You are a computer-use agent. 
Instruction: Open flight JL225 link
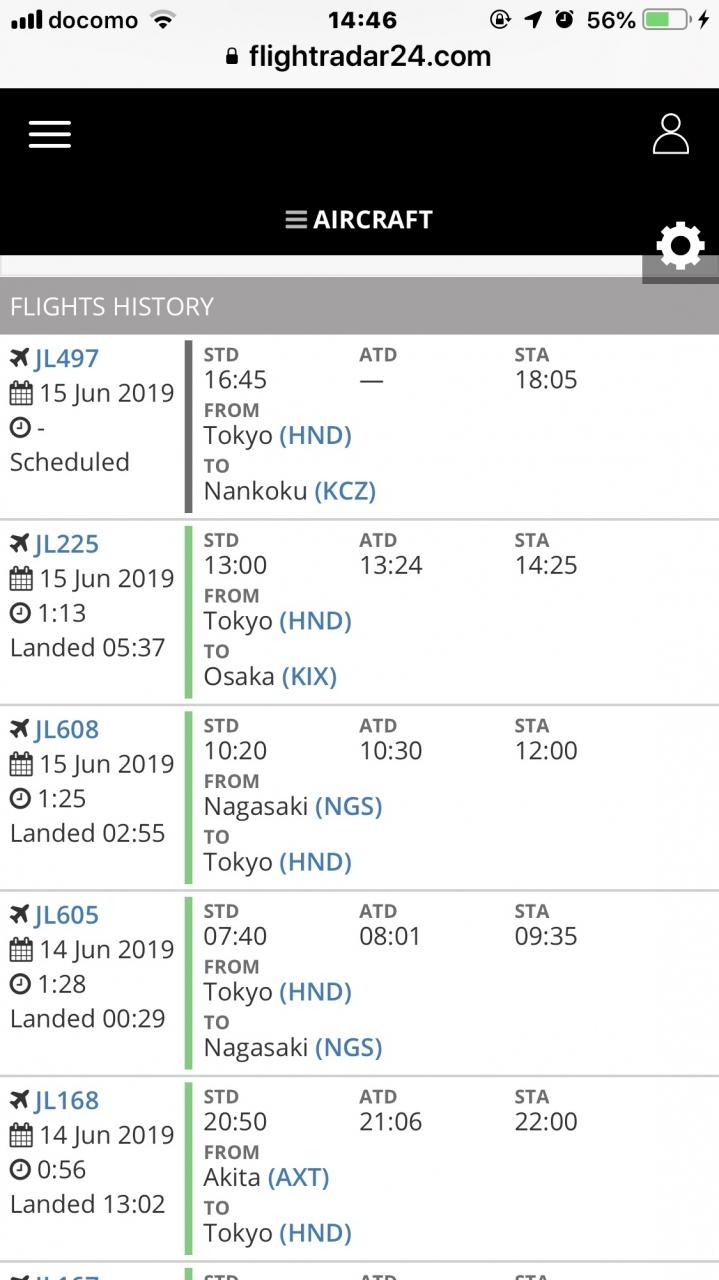point(67,544)
